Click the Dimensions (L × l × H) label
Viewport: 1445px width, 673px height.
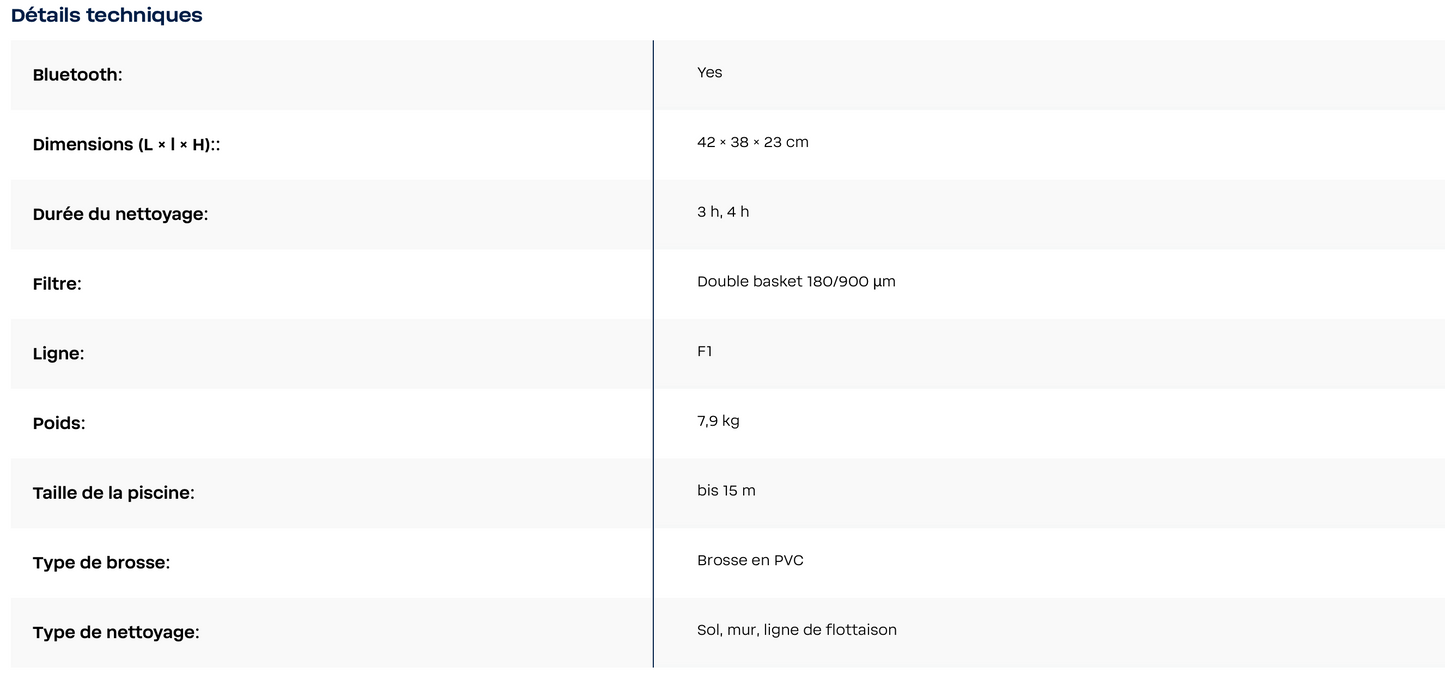(126, 145)
